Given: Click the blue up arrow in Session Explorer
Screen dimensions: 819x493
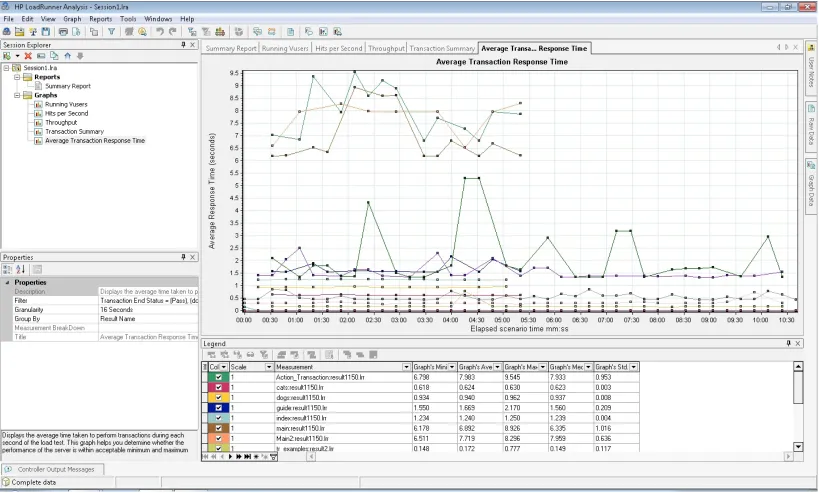Looking at the screenshot, I should (x=67, y=56).
